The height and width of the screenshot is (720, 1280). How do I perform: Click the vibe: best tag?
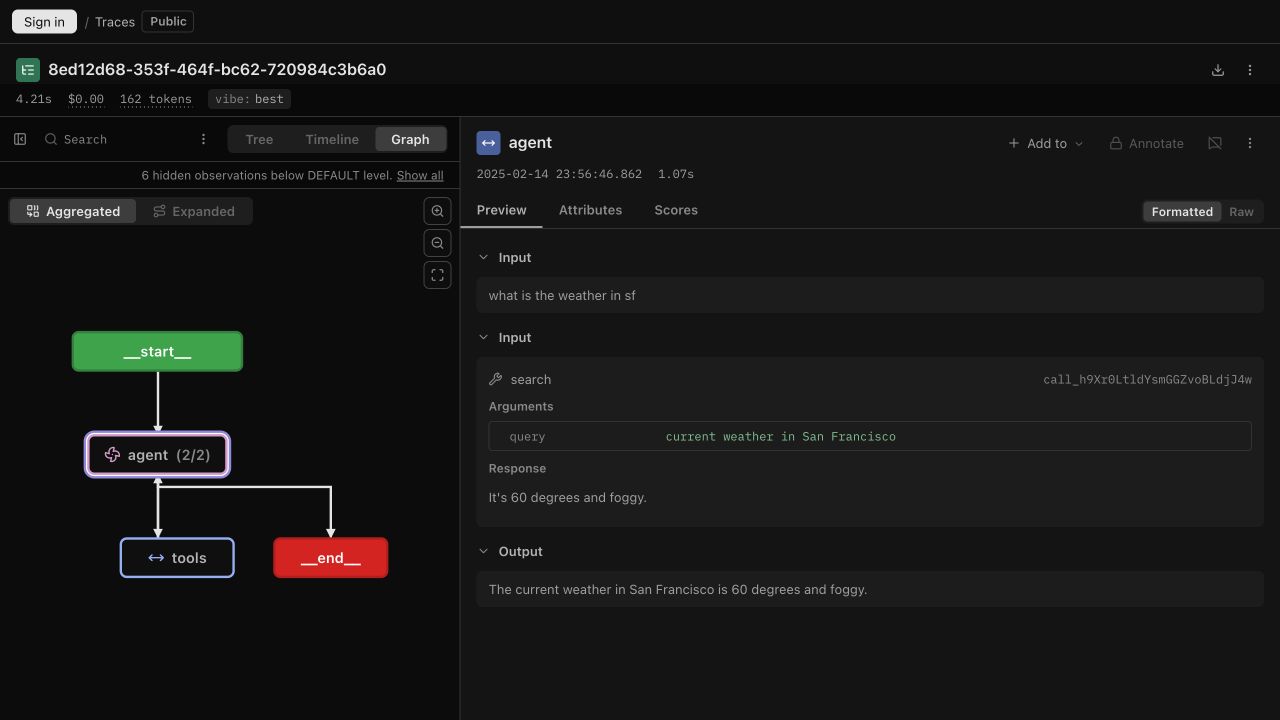(249, 99)
